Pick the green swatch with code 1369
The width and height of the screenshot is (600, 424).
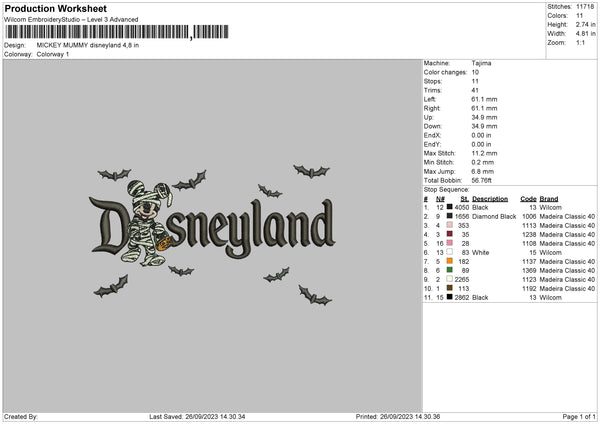coord(450,270)
